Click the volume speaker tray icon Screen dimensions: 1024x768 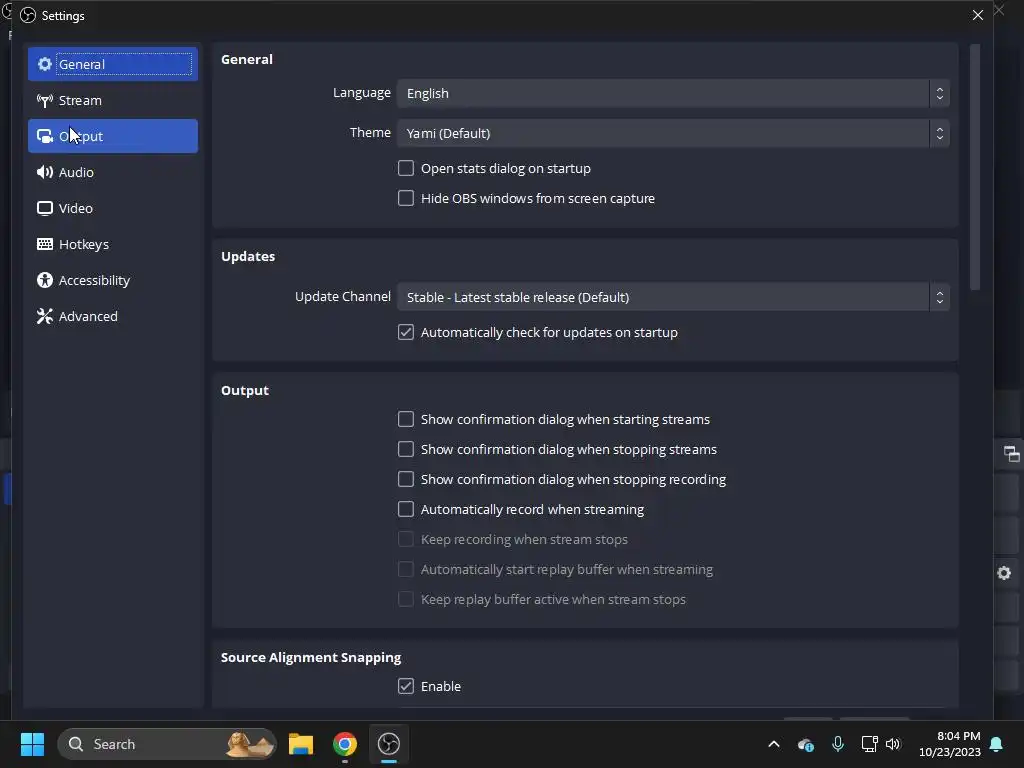point(893,744)
